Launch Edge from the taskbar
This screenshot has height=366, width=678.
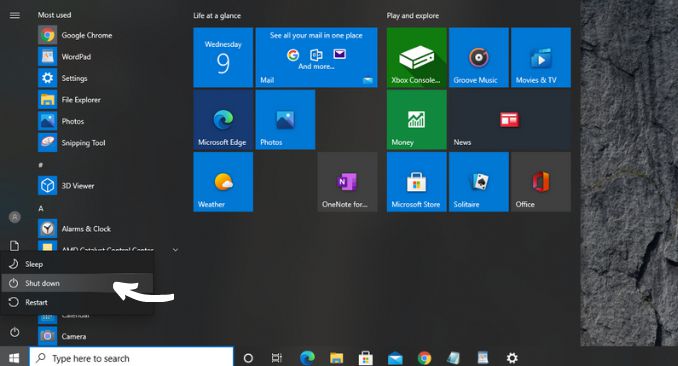pos(307,358)
